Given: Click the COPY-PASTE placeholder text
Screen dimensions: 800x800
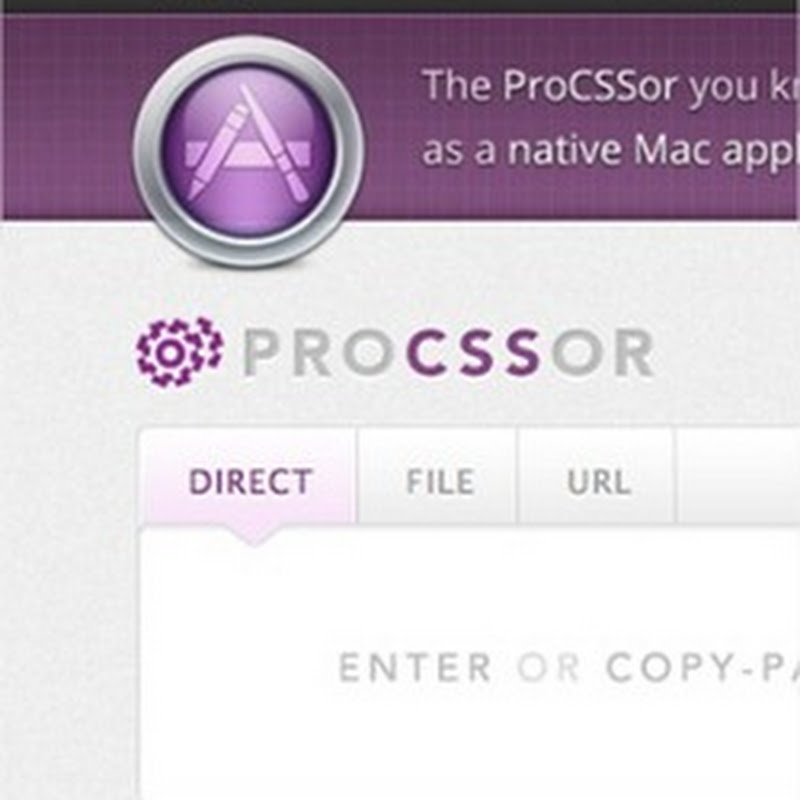Looking at the screenshot, I should click(x=703, y=667).
